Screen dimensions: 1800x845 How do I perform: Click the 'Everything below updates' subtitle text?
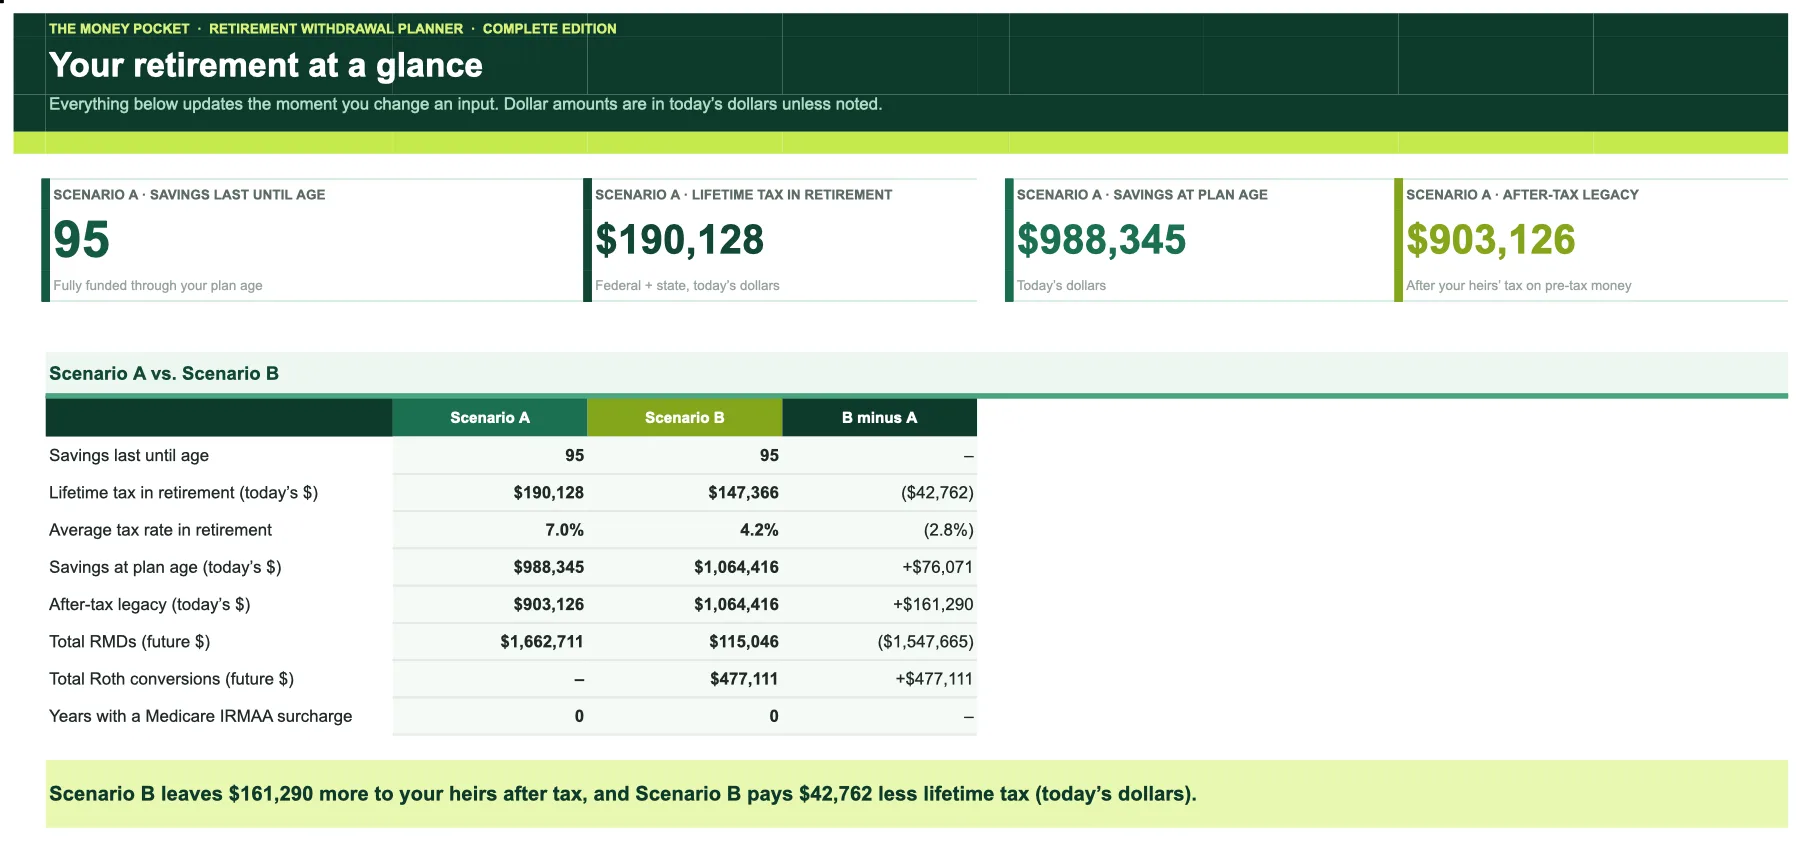click(465, 104)
